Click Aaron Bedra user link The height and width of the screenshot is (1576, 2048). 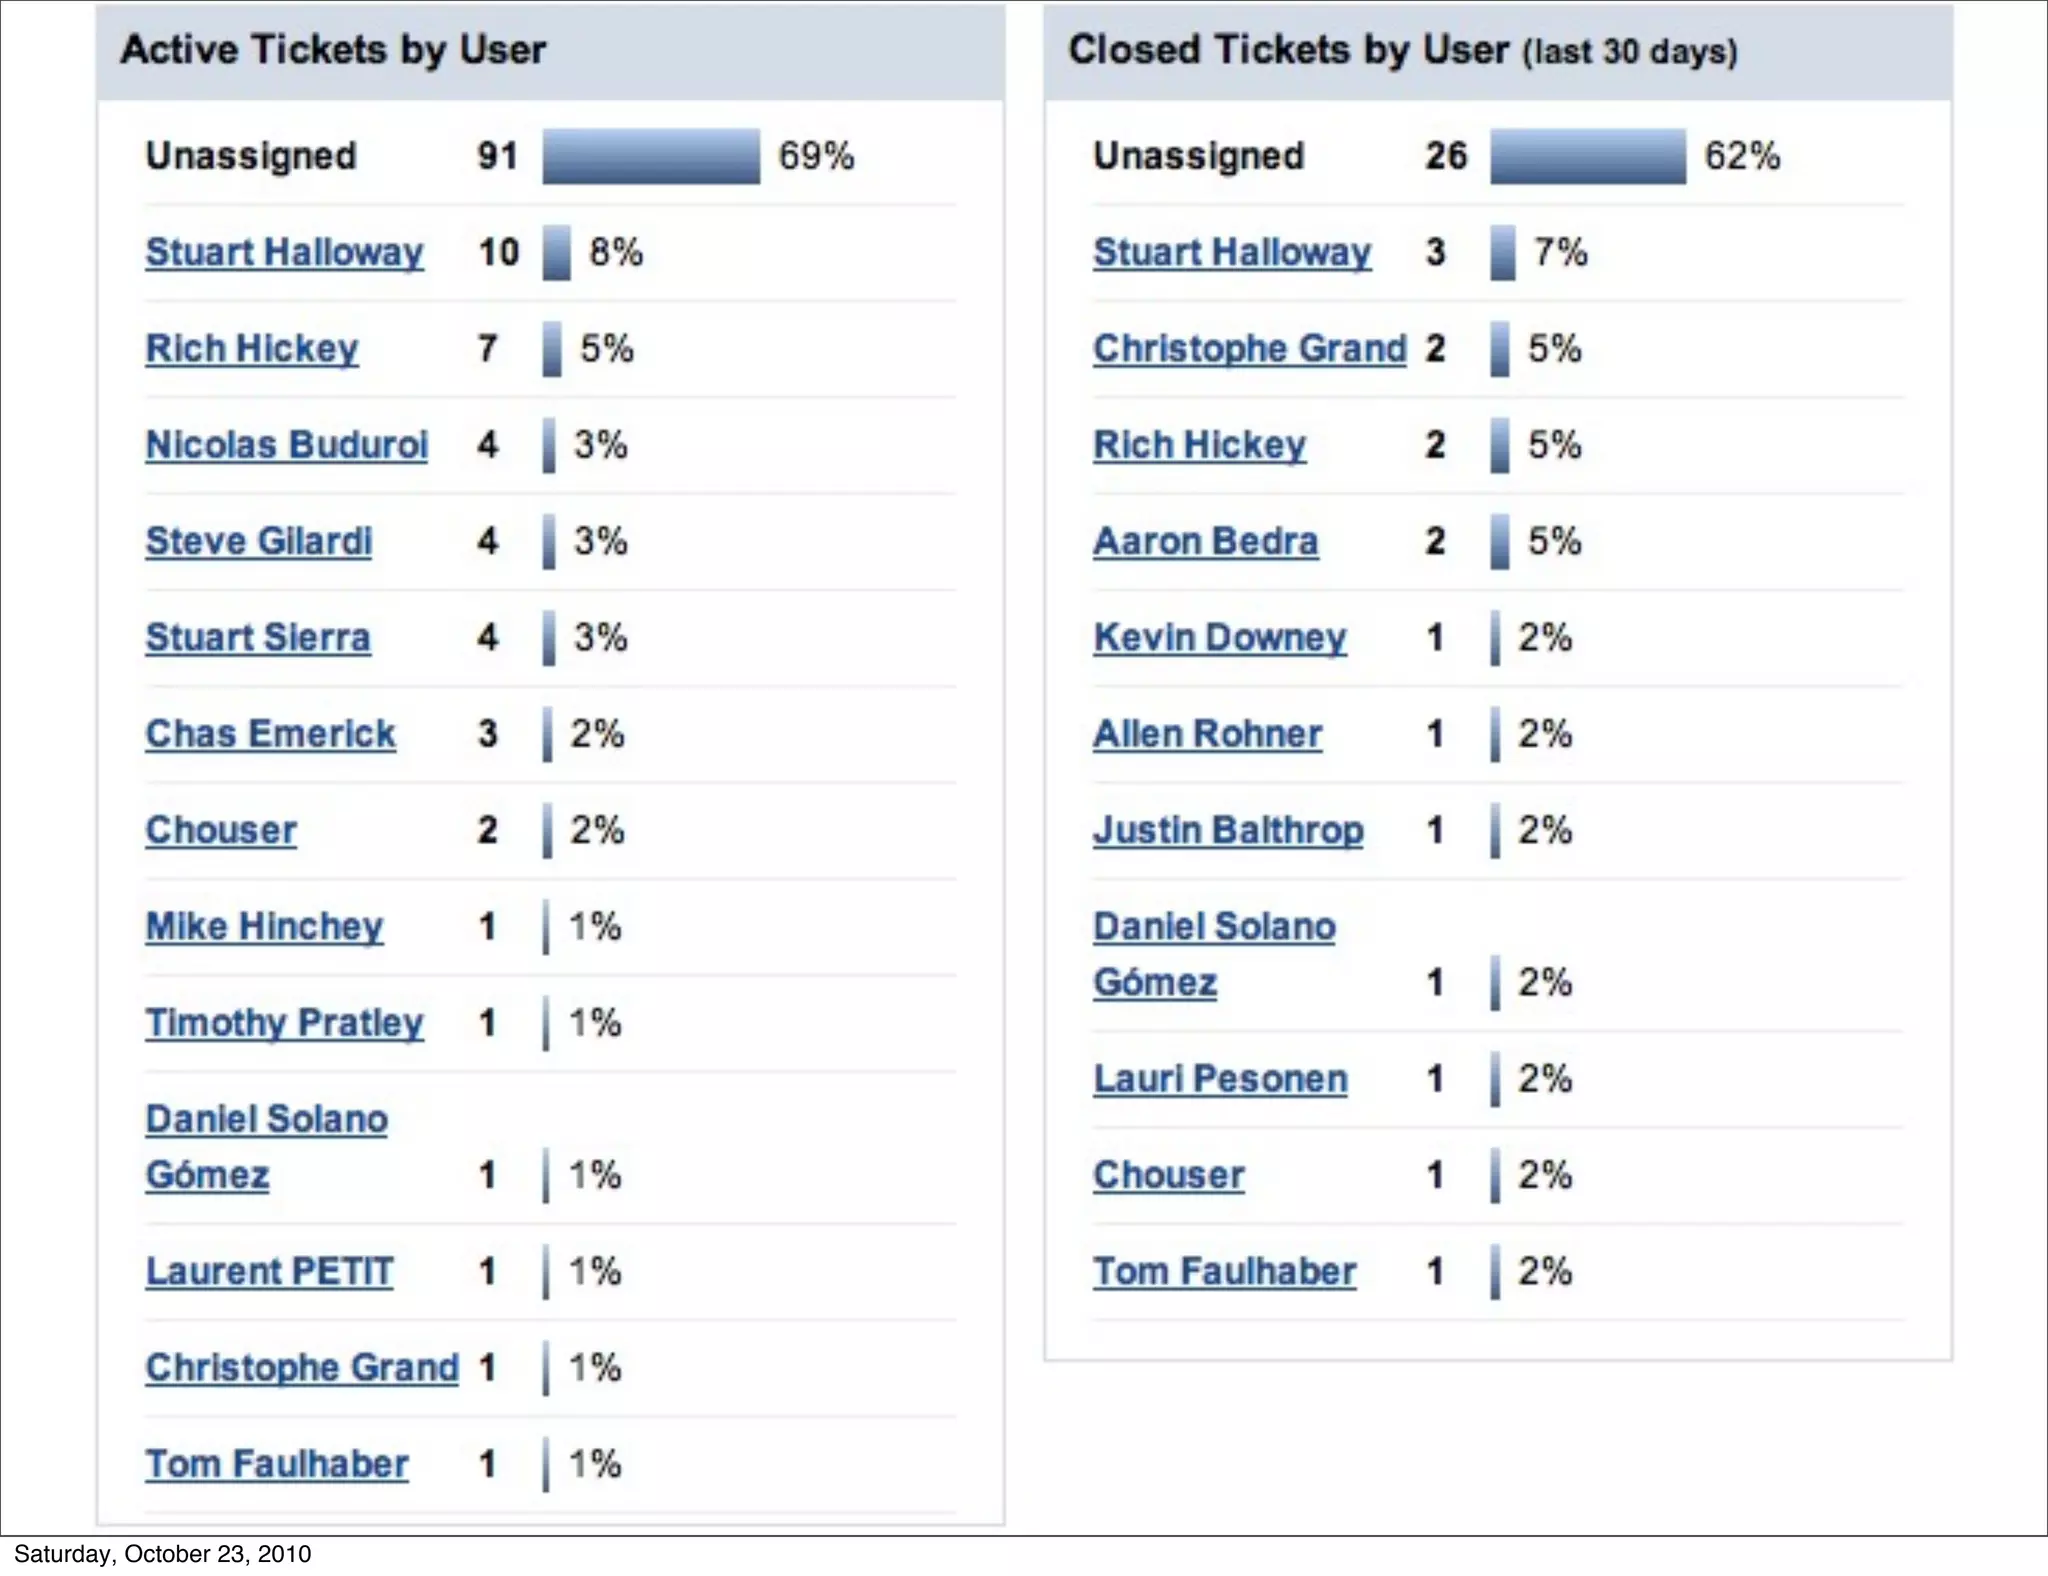click(1205, 541)
